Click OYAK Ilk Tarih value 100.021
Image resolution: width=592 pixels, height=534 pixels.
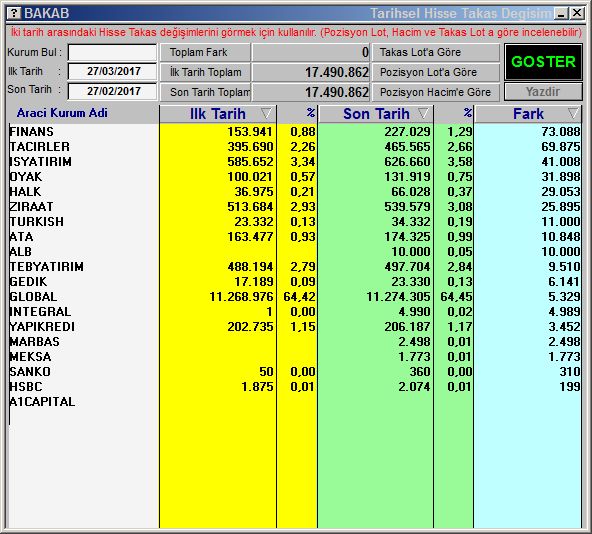click(250, 177)
